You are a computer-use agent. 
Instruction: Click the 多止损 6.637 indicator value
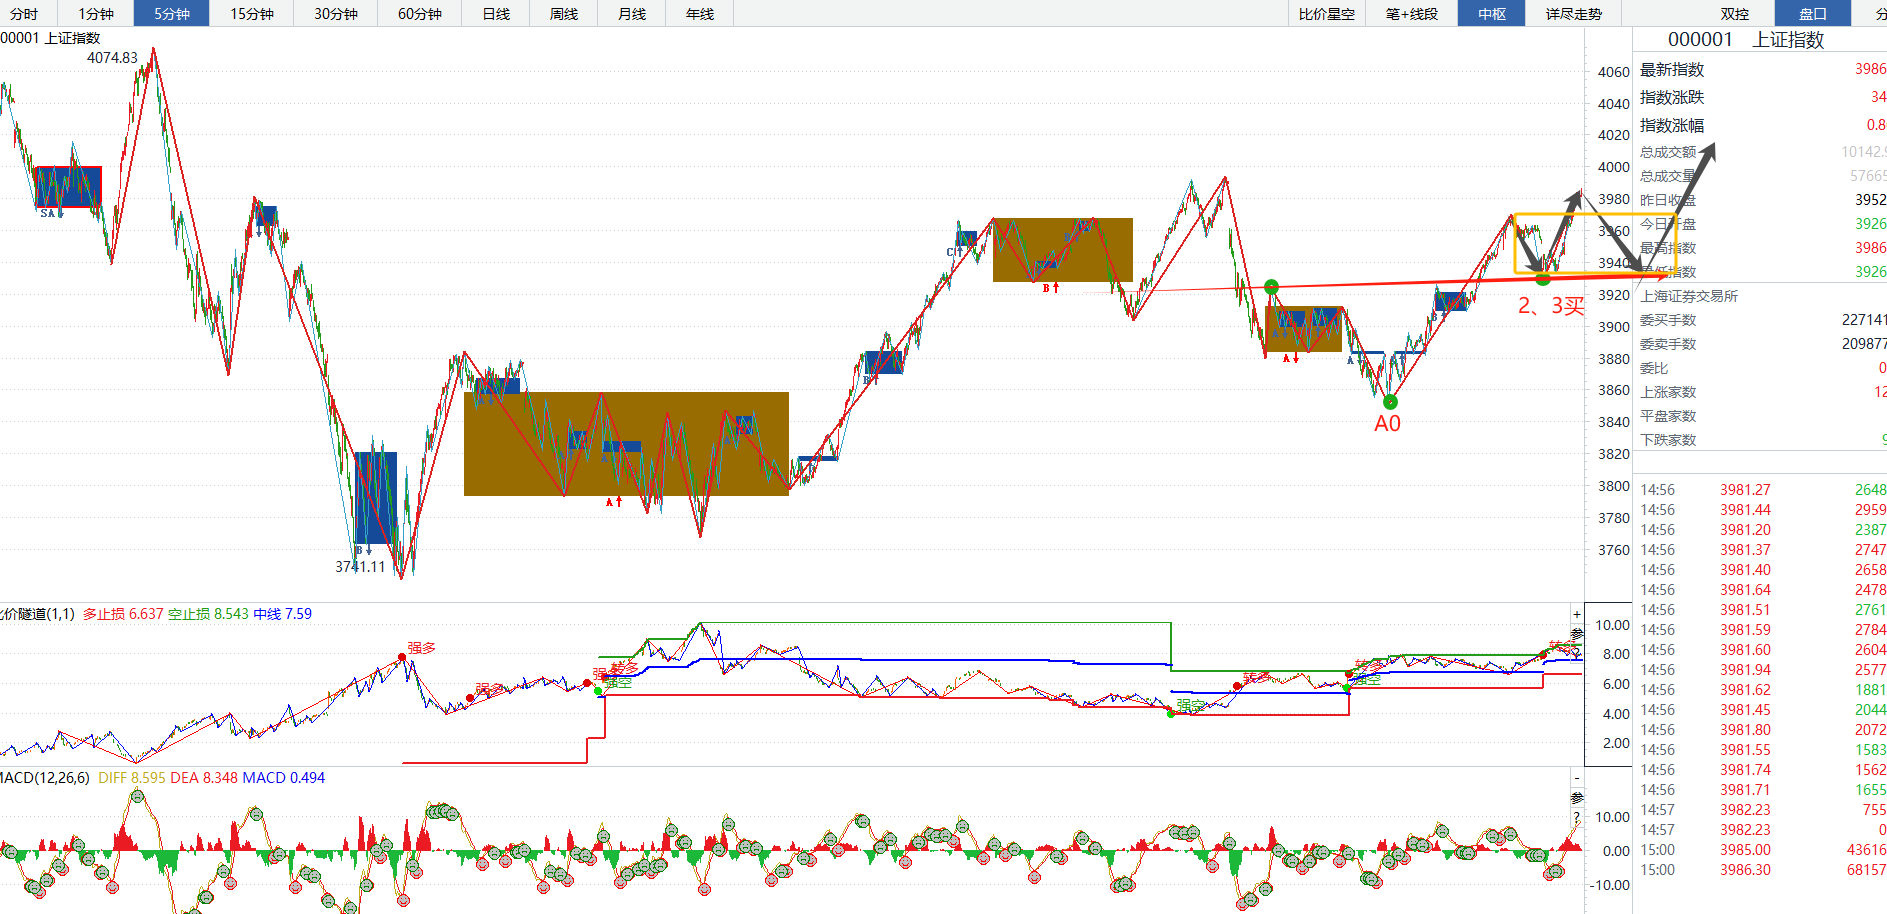(x=123, y=614)
